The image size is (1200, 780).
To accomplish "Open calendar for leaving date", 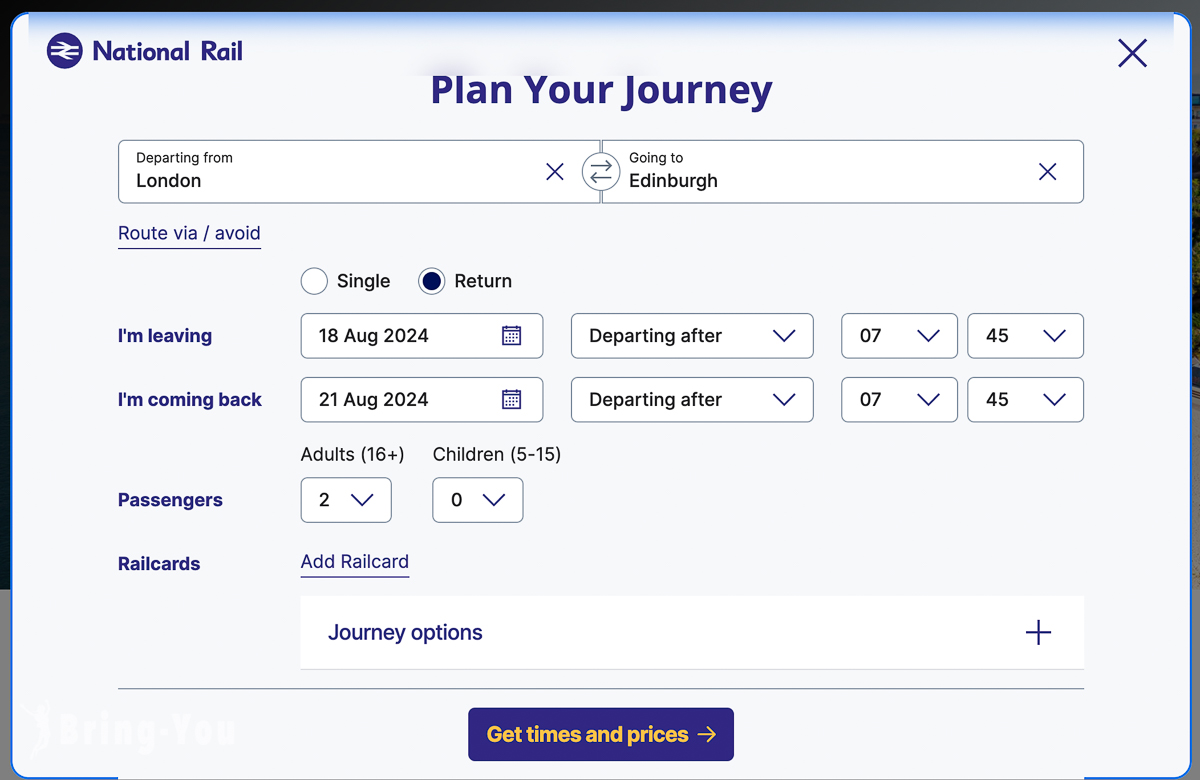I will pos(511,336).
